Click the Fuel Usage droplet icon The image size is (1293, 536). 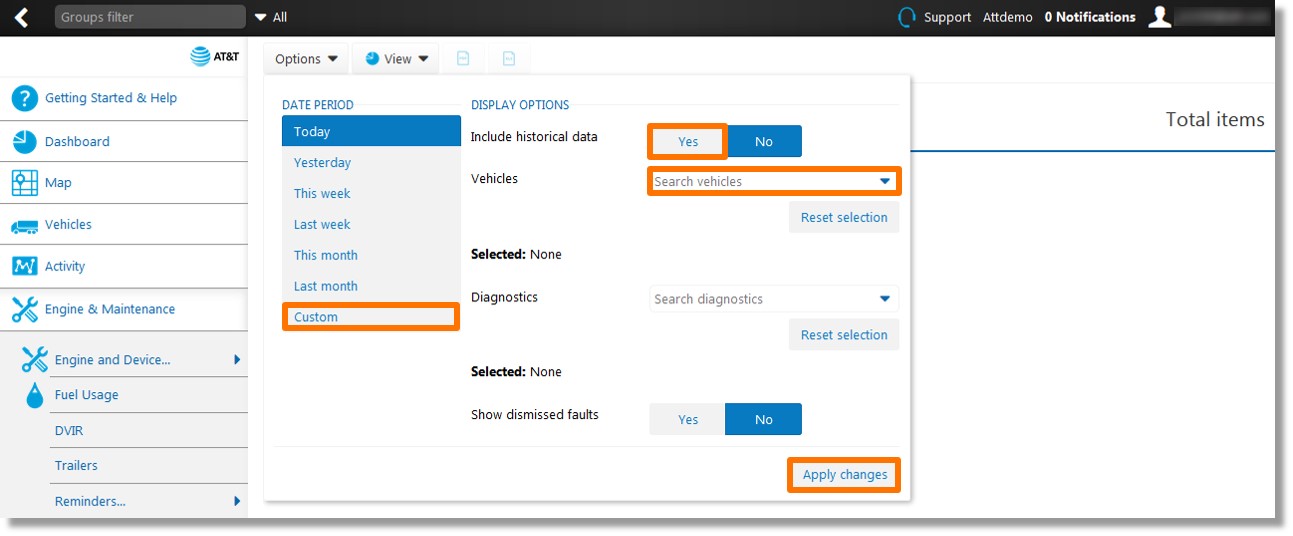[x=35, y=395]
